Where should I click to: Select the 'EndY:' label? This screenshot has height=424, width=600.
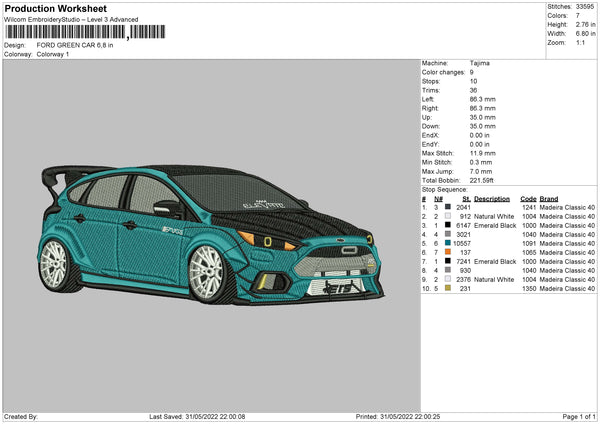point(430,144)
